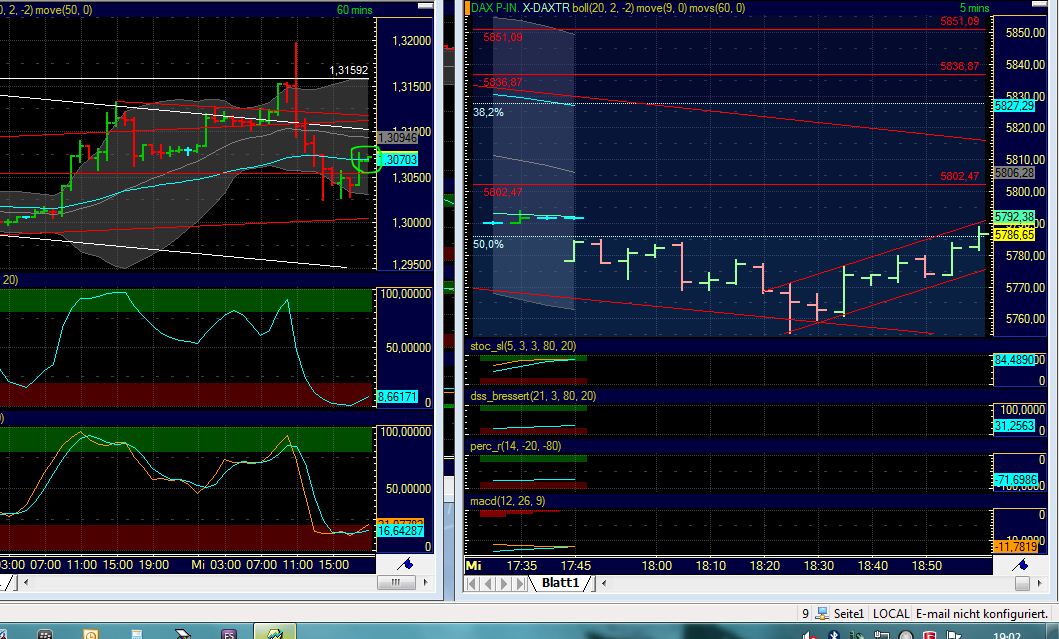1059x639 pixels.
Task: Click the 50,0% Fibonacci level label
Action: click(488, 244)
